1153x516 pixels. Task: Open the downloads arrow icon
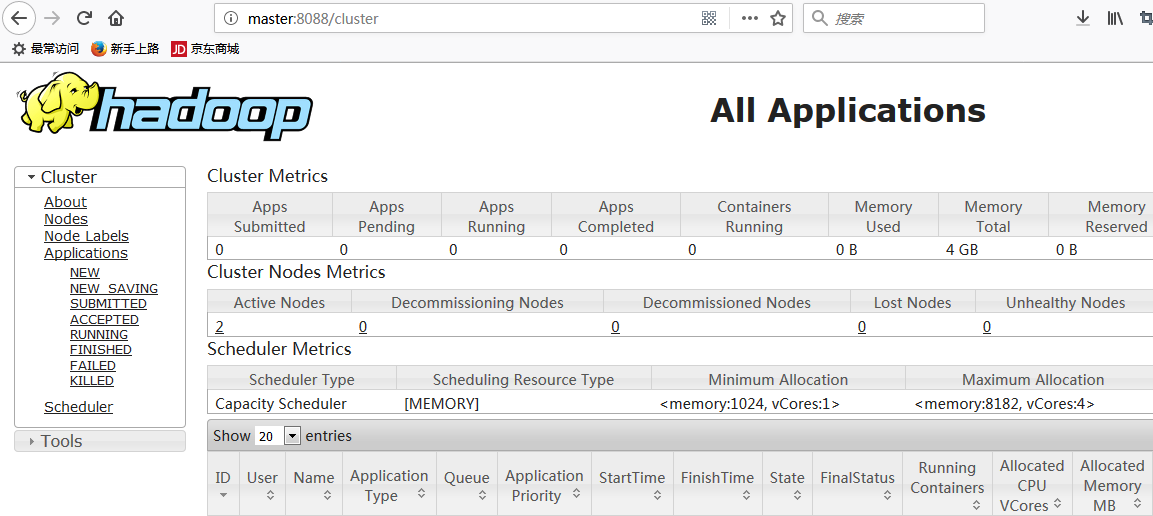[1082, 18]
